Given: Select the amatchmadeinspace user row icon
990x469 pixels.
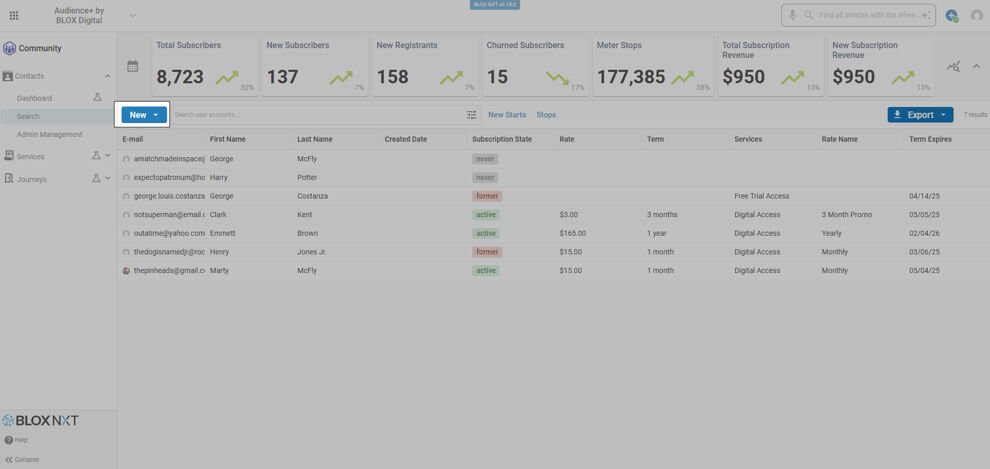Looking at the screenshot, I should coord(126,159).
